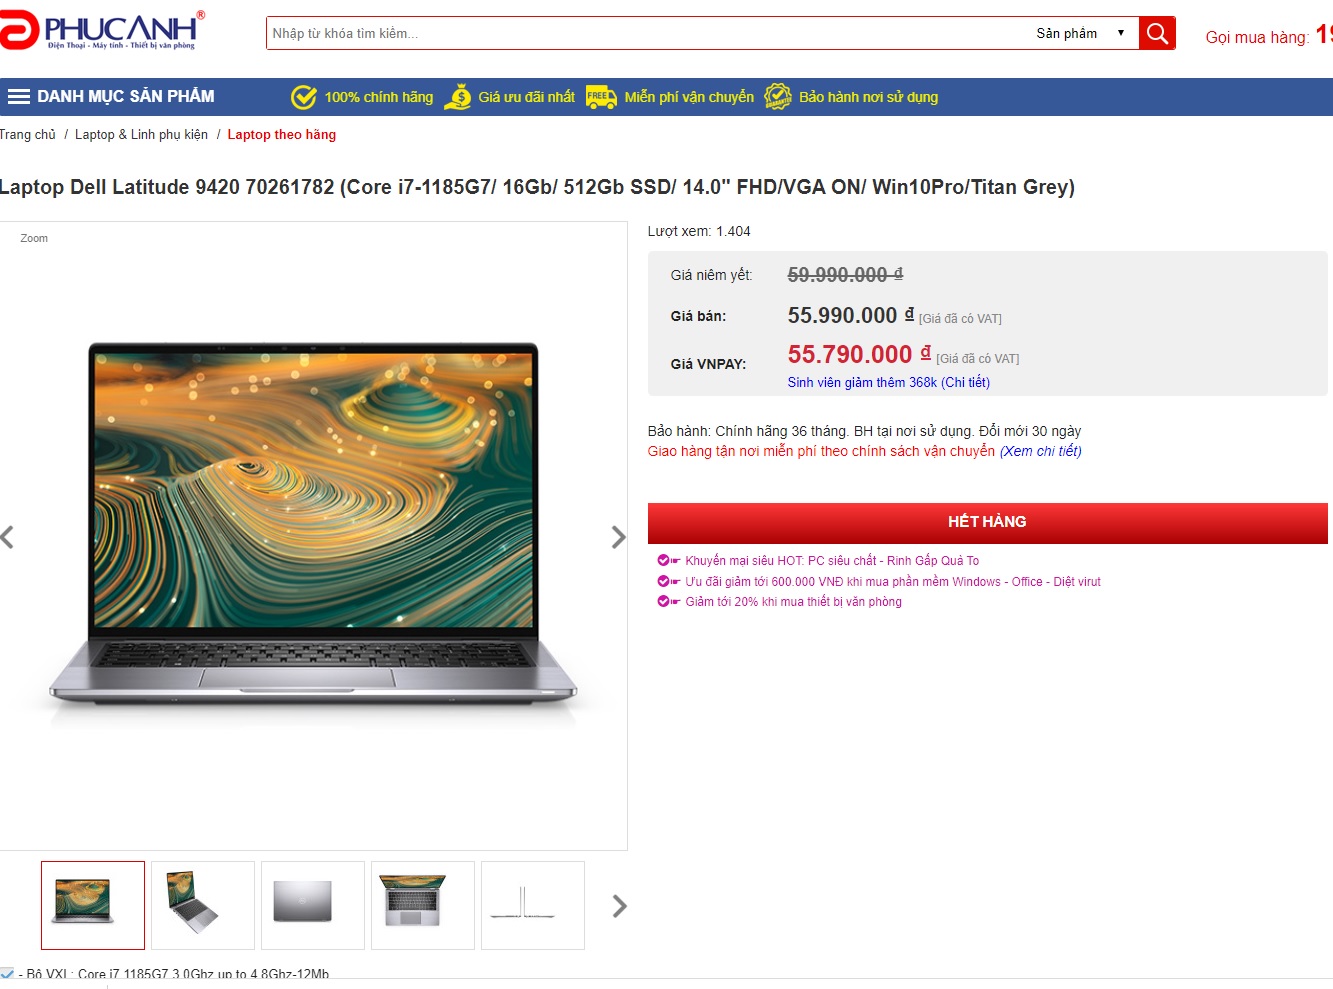
Task: Click the free shipping truck icon
Action: point(601,97)
